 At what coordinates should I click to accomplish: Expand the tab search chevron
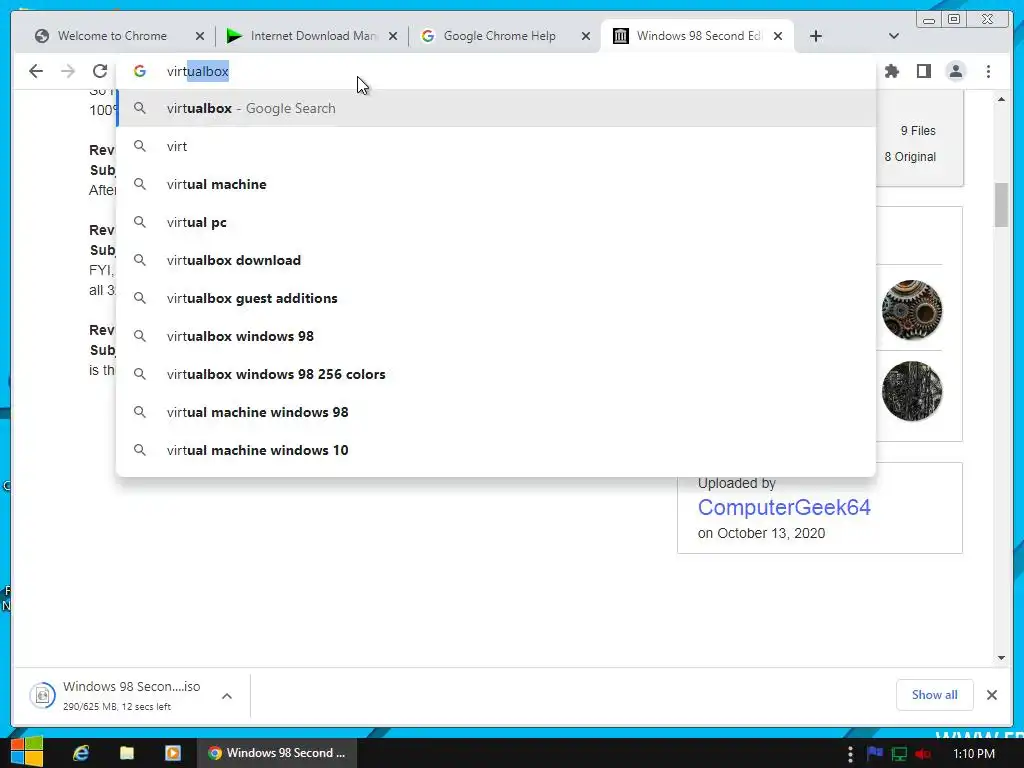pos(894,36)
